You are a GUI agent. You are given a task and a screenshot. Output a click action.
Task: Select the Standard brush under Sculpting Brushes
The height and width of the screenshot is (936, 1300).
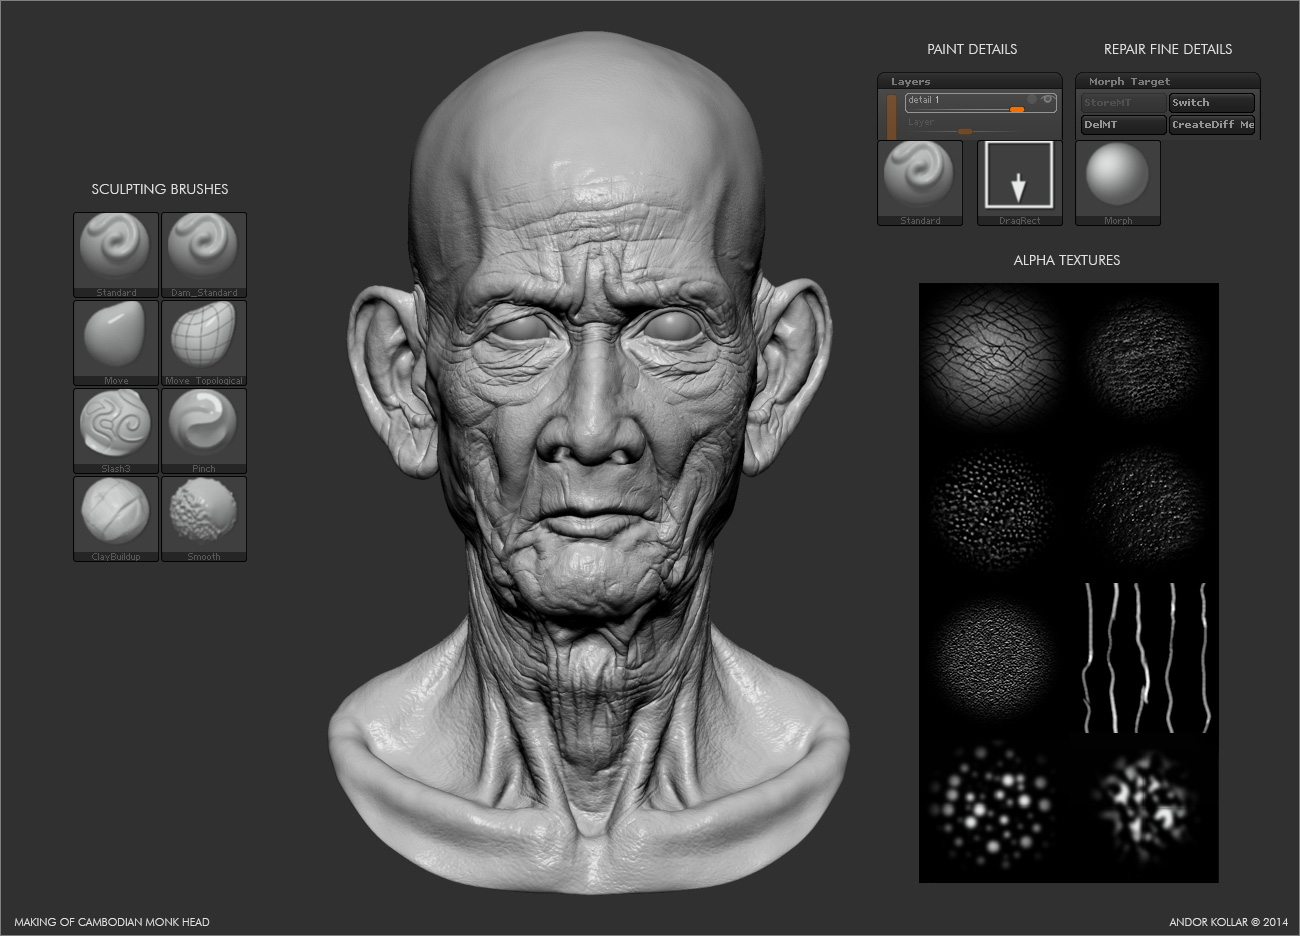click(x=116, y=254)
